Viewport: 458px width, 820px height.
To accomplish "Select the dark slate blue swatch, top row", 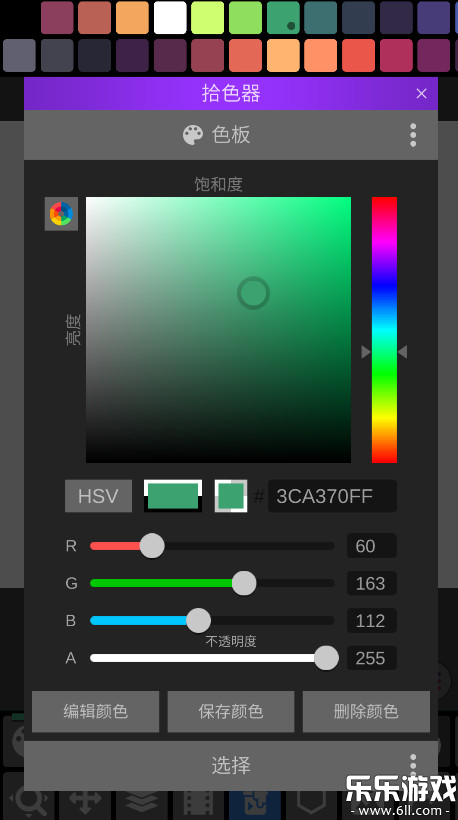I will tap(358, 17).
